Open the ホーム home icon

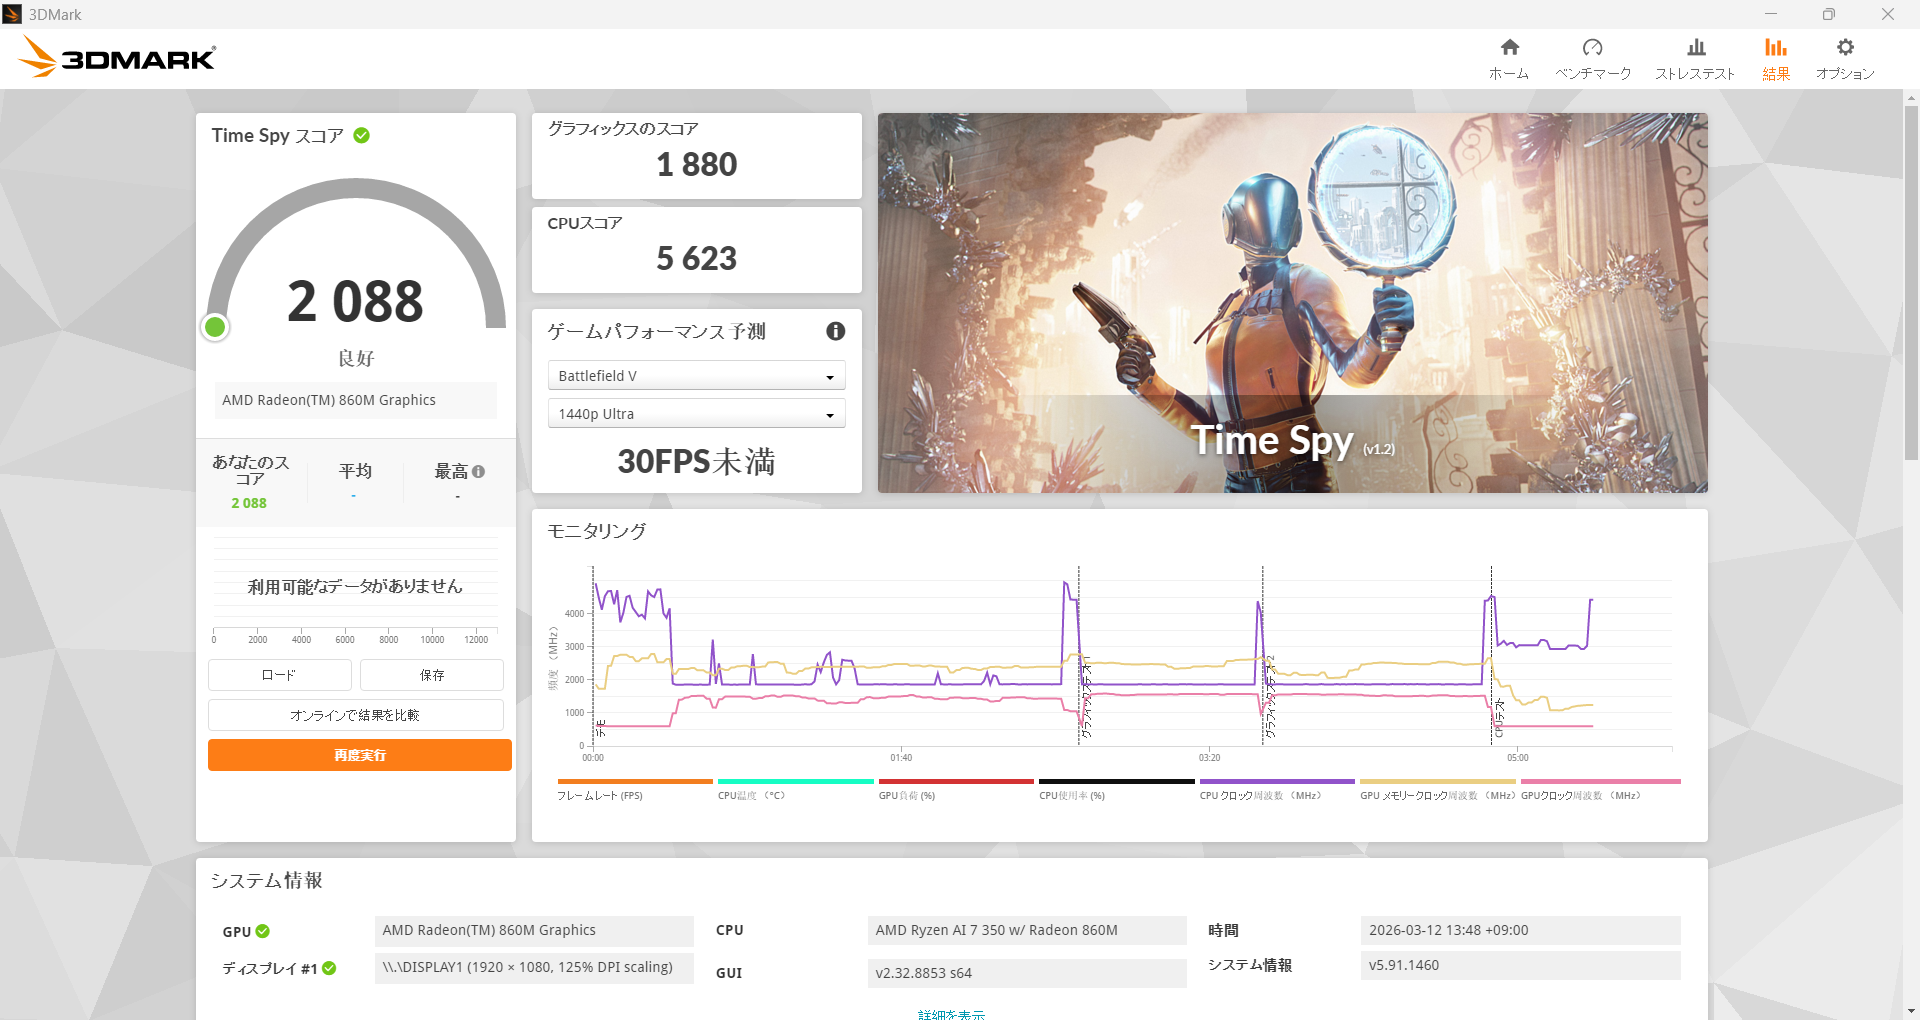coord(1509,48)
